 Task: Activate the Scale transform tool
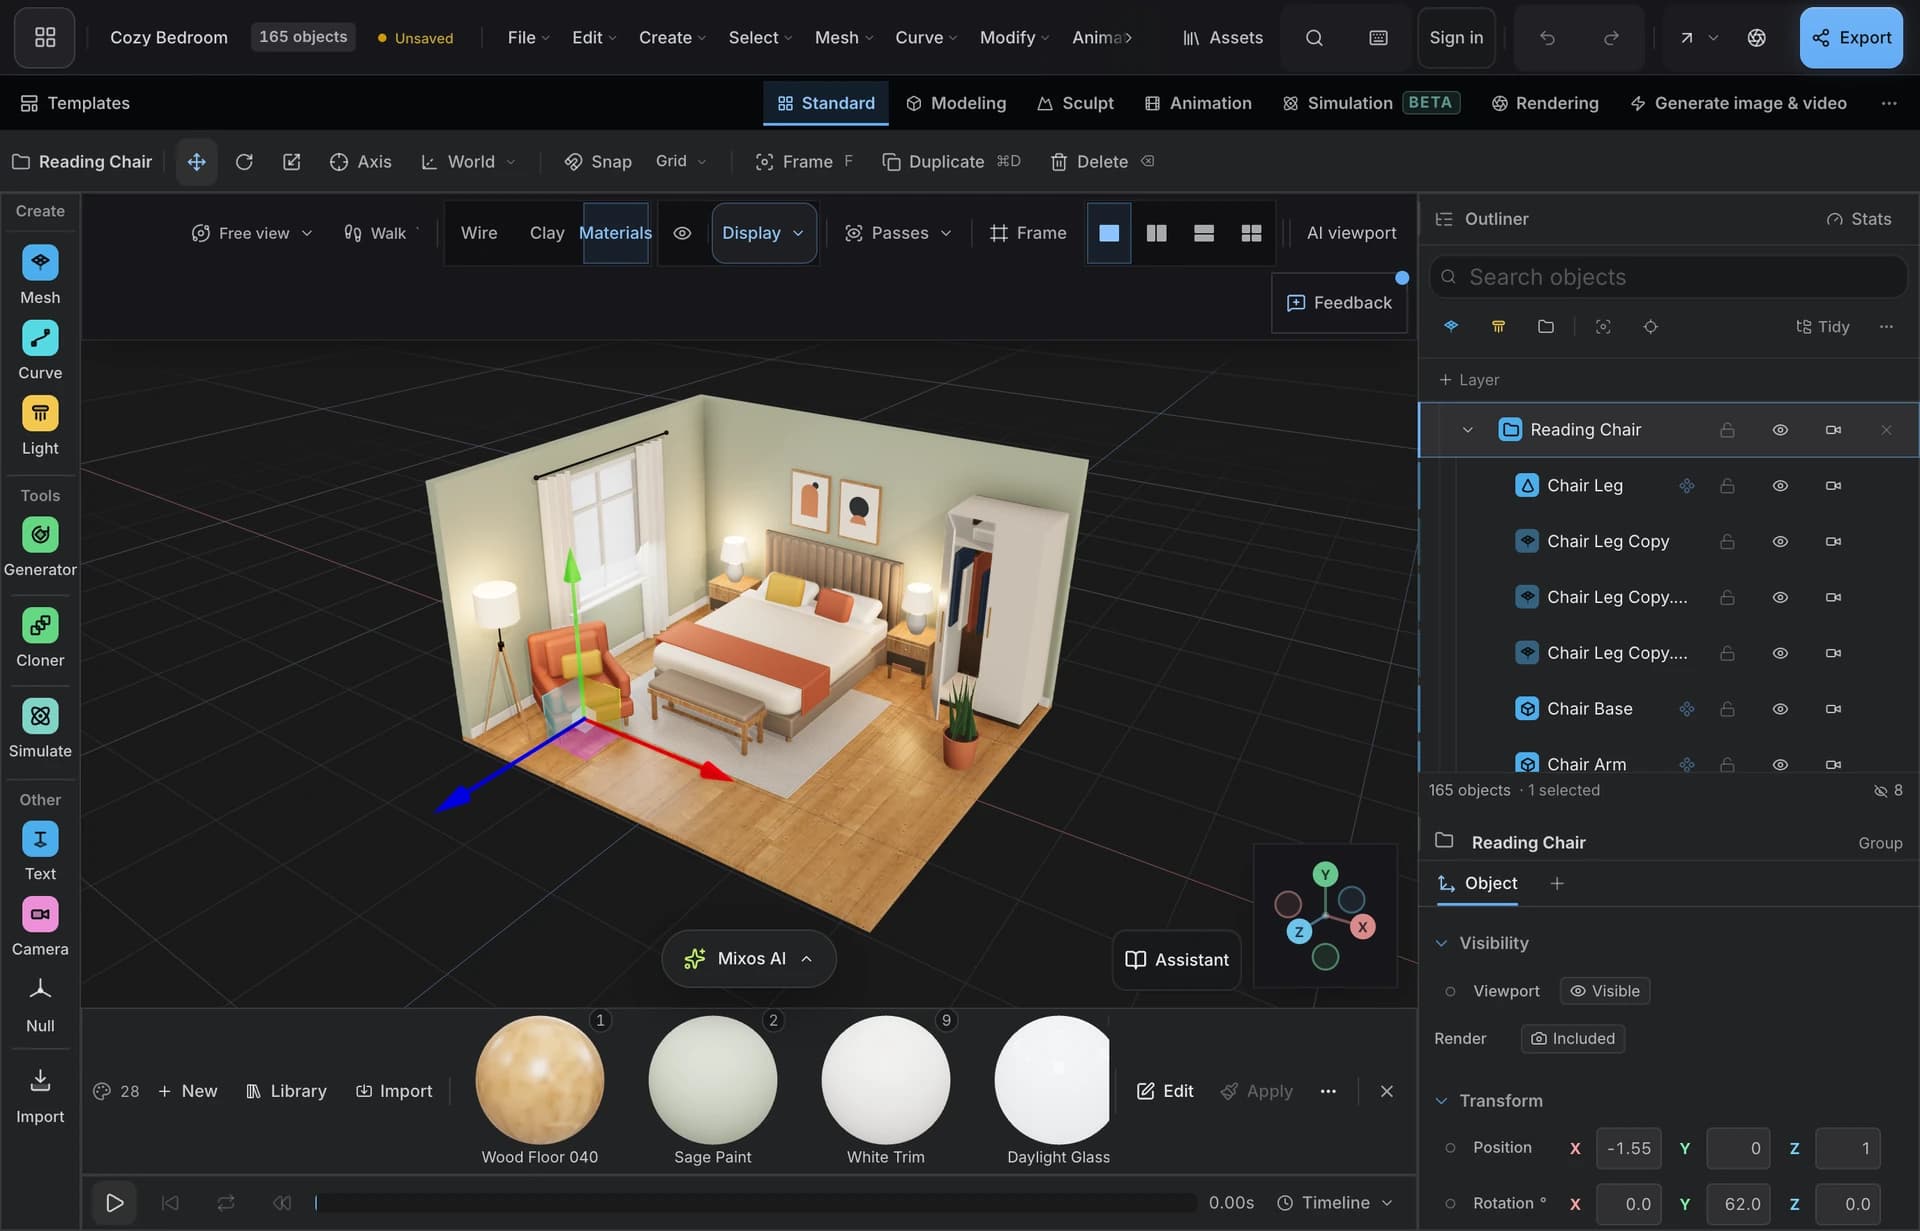tap(291, 162)
